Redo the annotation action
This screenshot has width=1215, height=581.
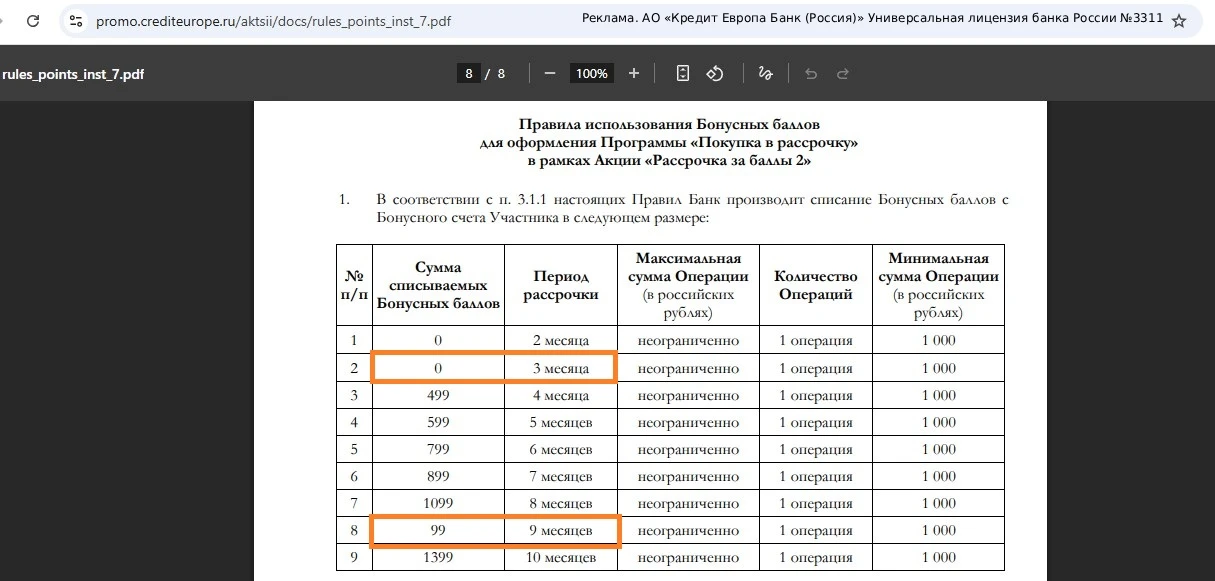click(x=843, y=73)
